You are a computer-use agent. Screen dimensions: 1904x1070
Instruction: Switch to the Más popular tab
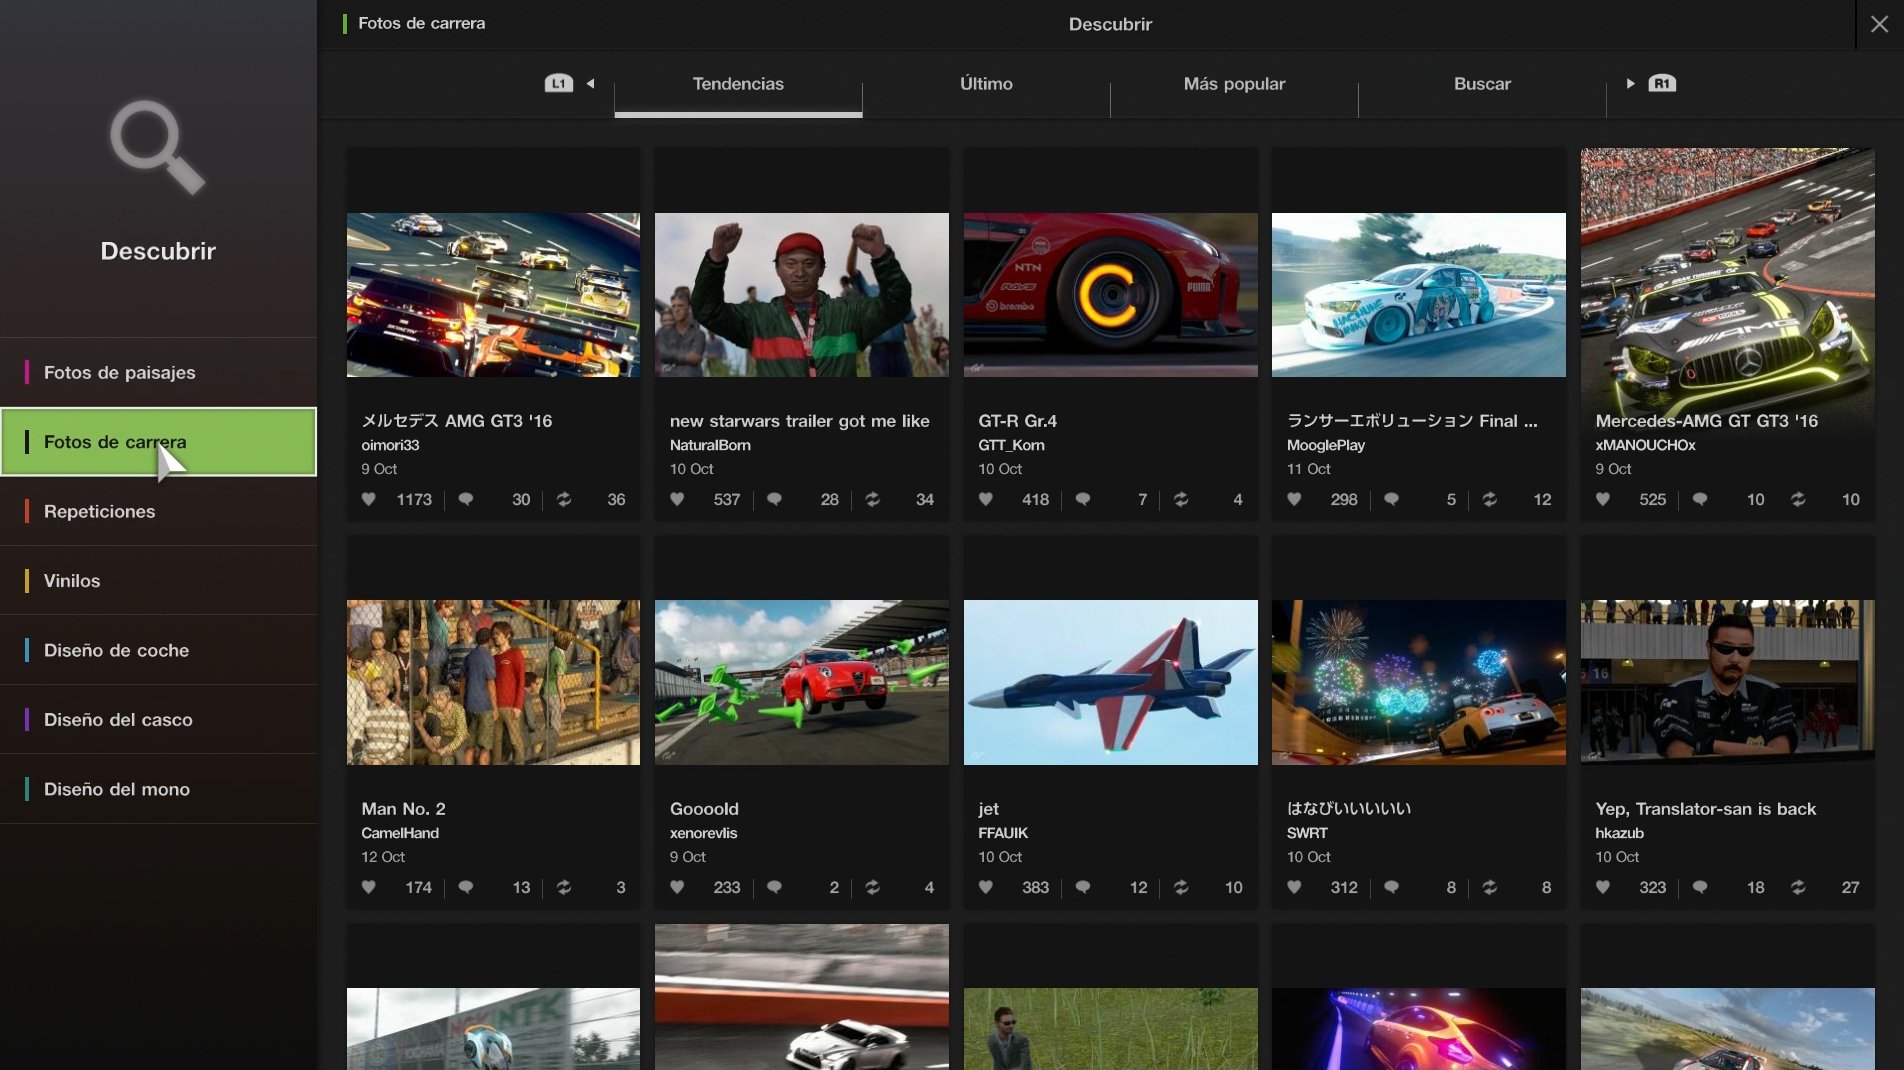coord(1234,84)
